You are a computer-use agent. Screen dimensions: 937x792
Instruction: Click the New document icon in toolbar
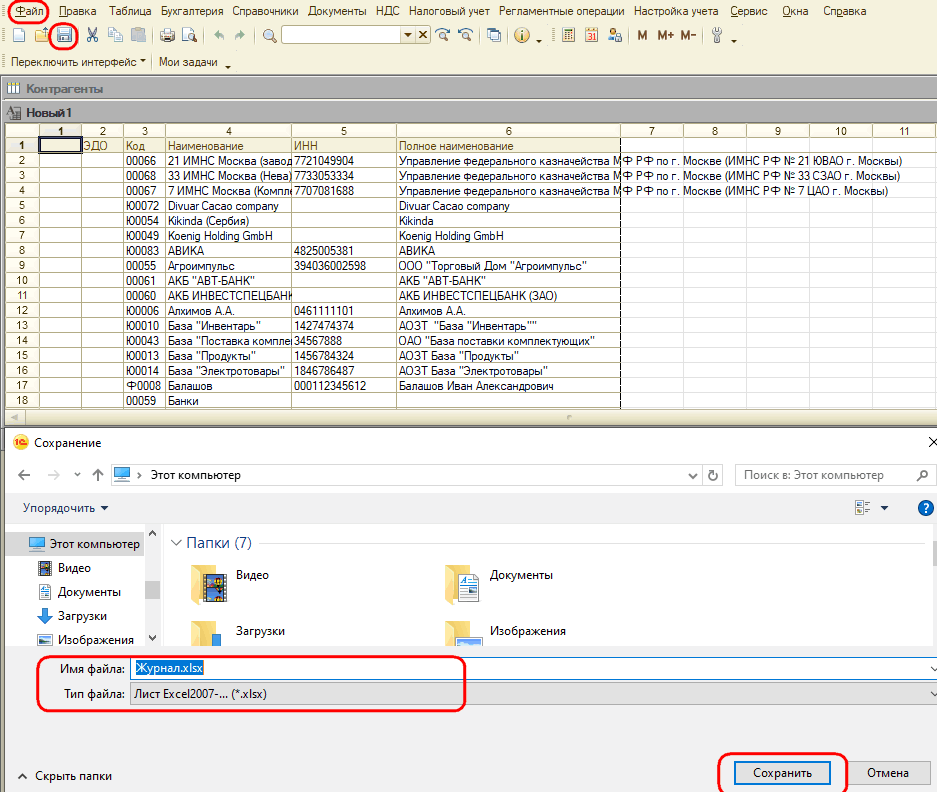pos(19,35)
